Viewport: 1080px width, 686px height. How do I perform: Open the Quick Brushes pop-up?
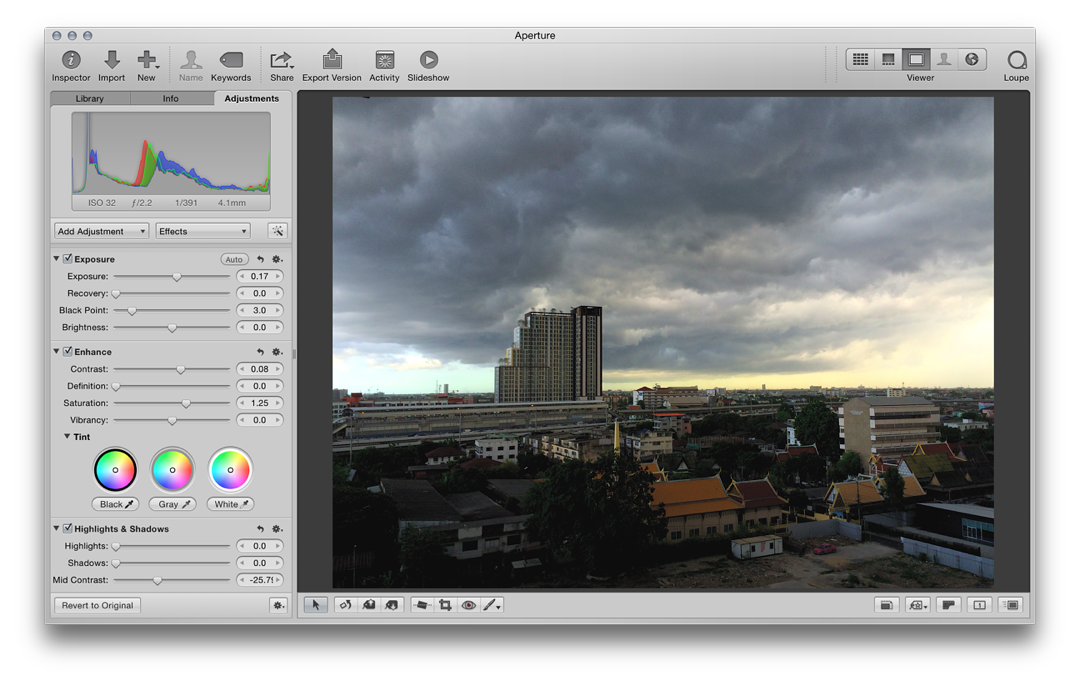[x=492, y=605]
